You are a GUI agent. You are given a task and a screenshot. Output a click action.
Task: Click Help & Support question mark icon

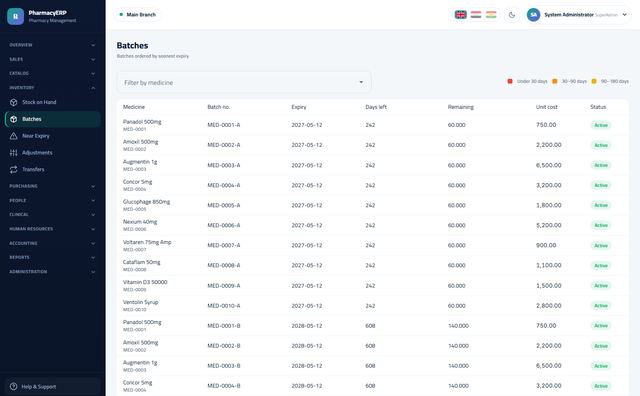coord(13,386)
